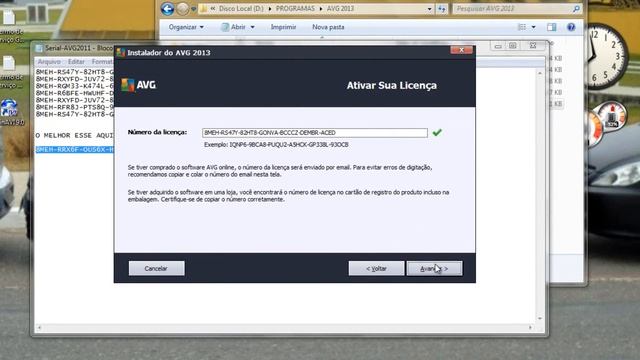Viewport: 640px width, 360px height.
Task: Click Abrir in Explorer toolbar
Action: [234, 27]
